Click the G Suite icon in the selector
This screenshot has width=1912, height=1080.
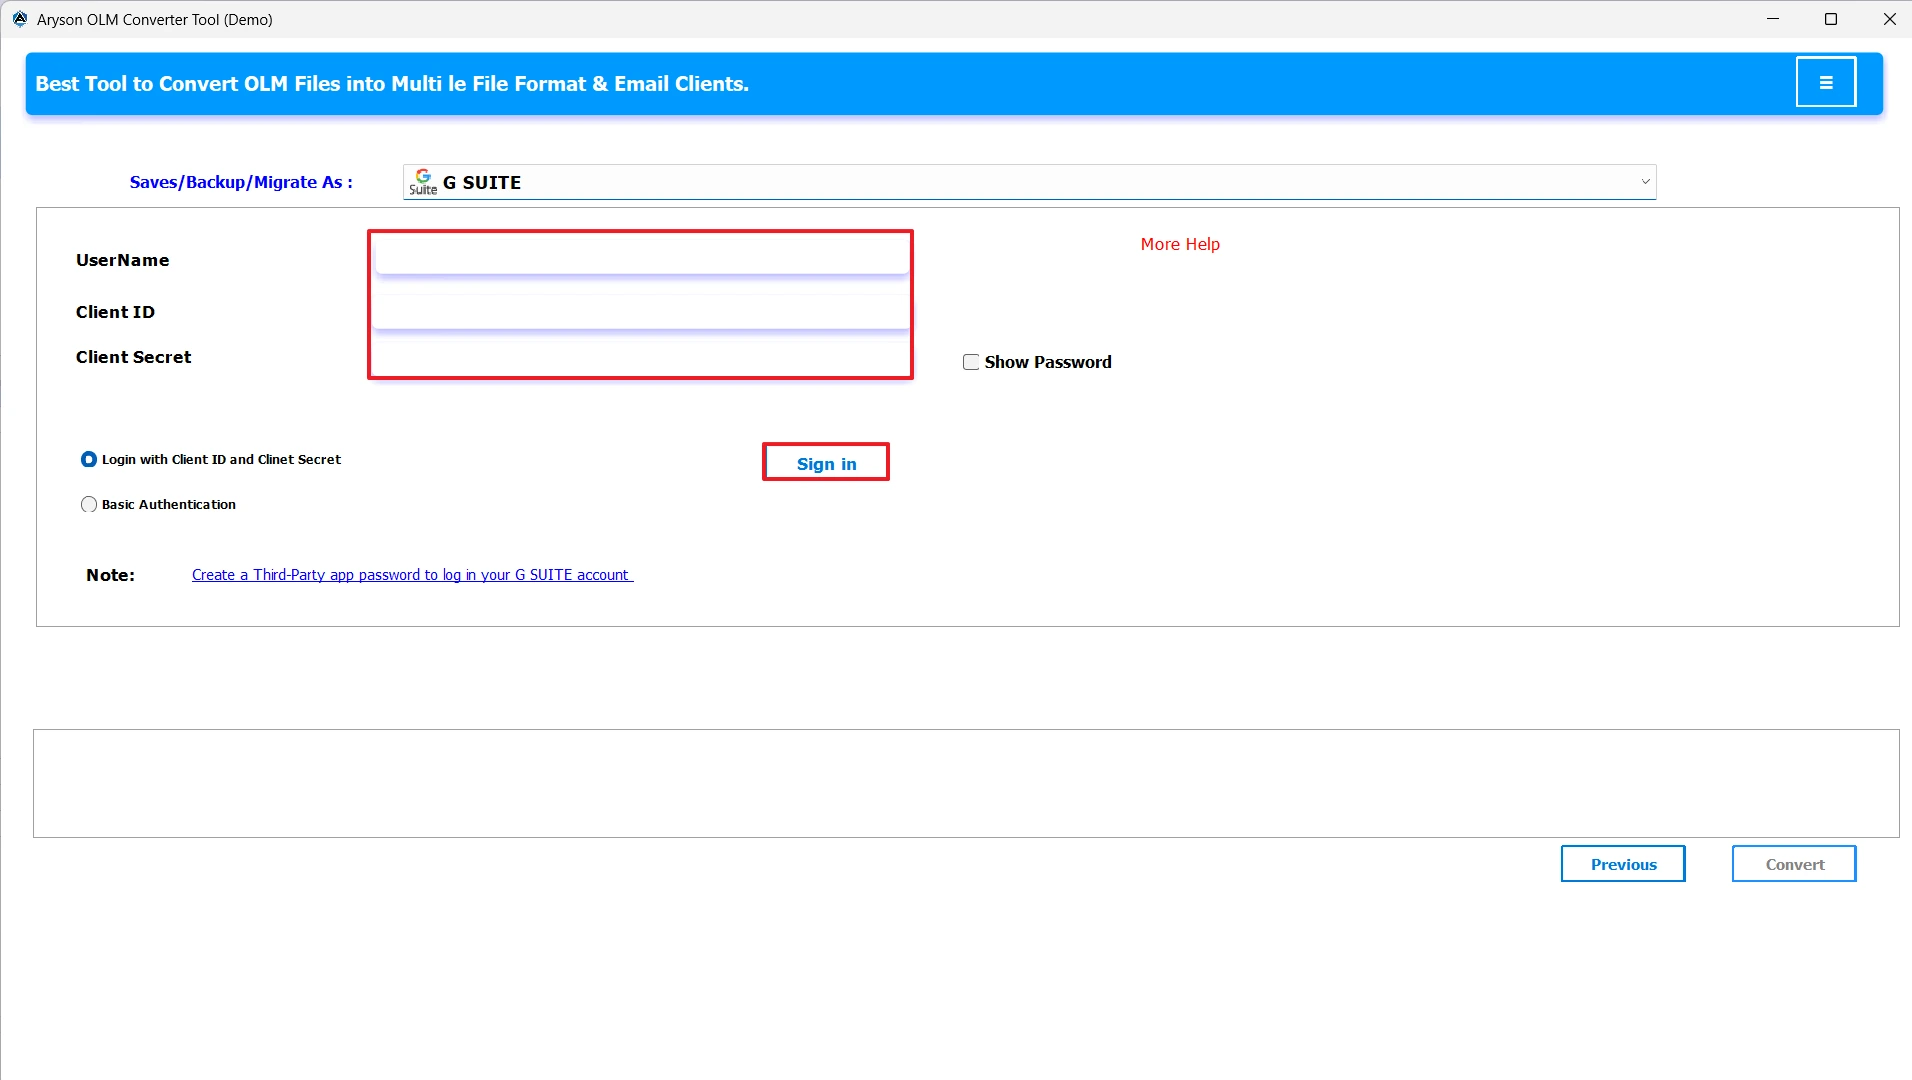[422, 181]
